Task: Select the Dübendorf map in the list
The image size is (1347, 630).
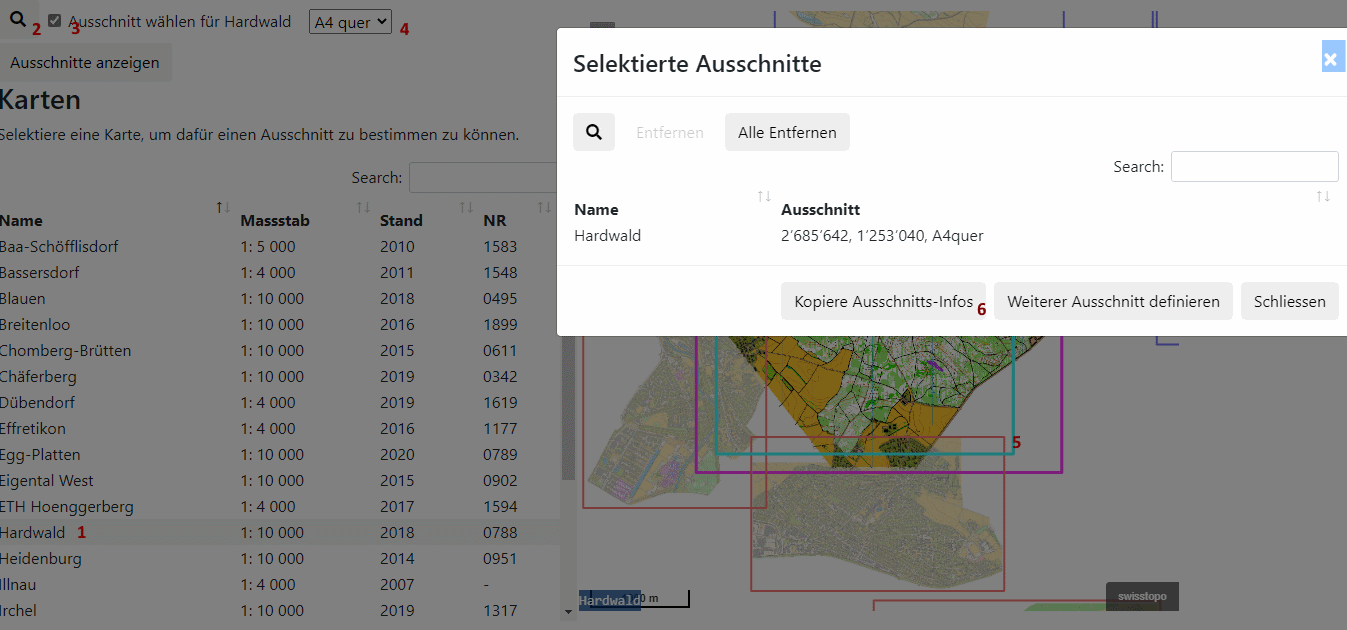Action: tap(38, 403)
